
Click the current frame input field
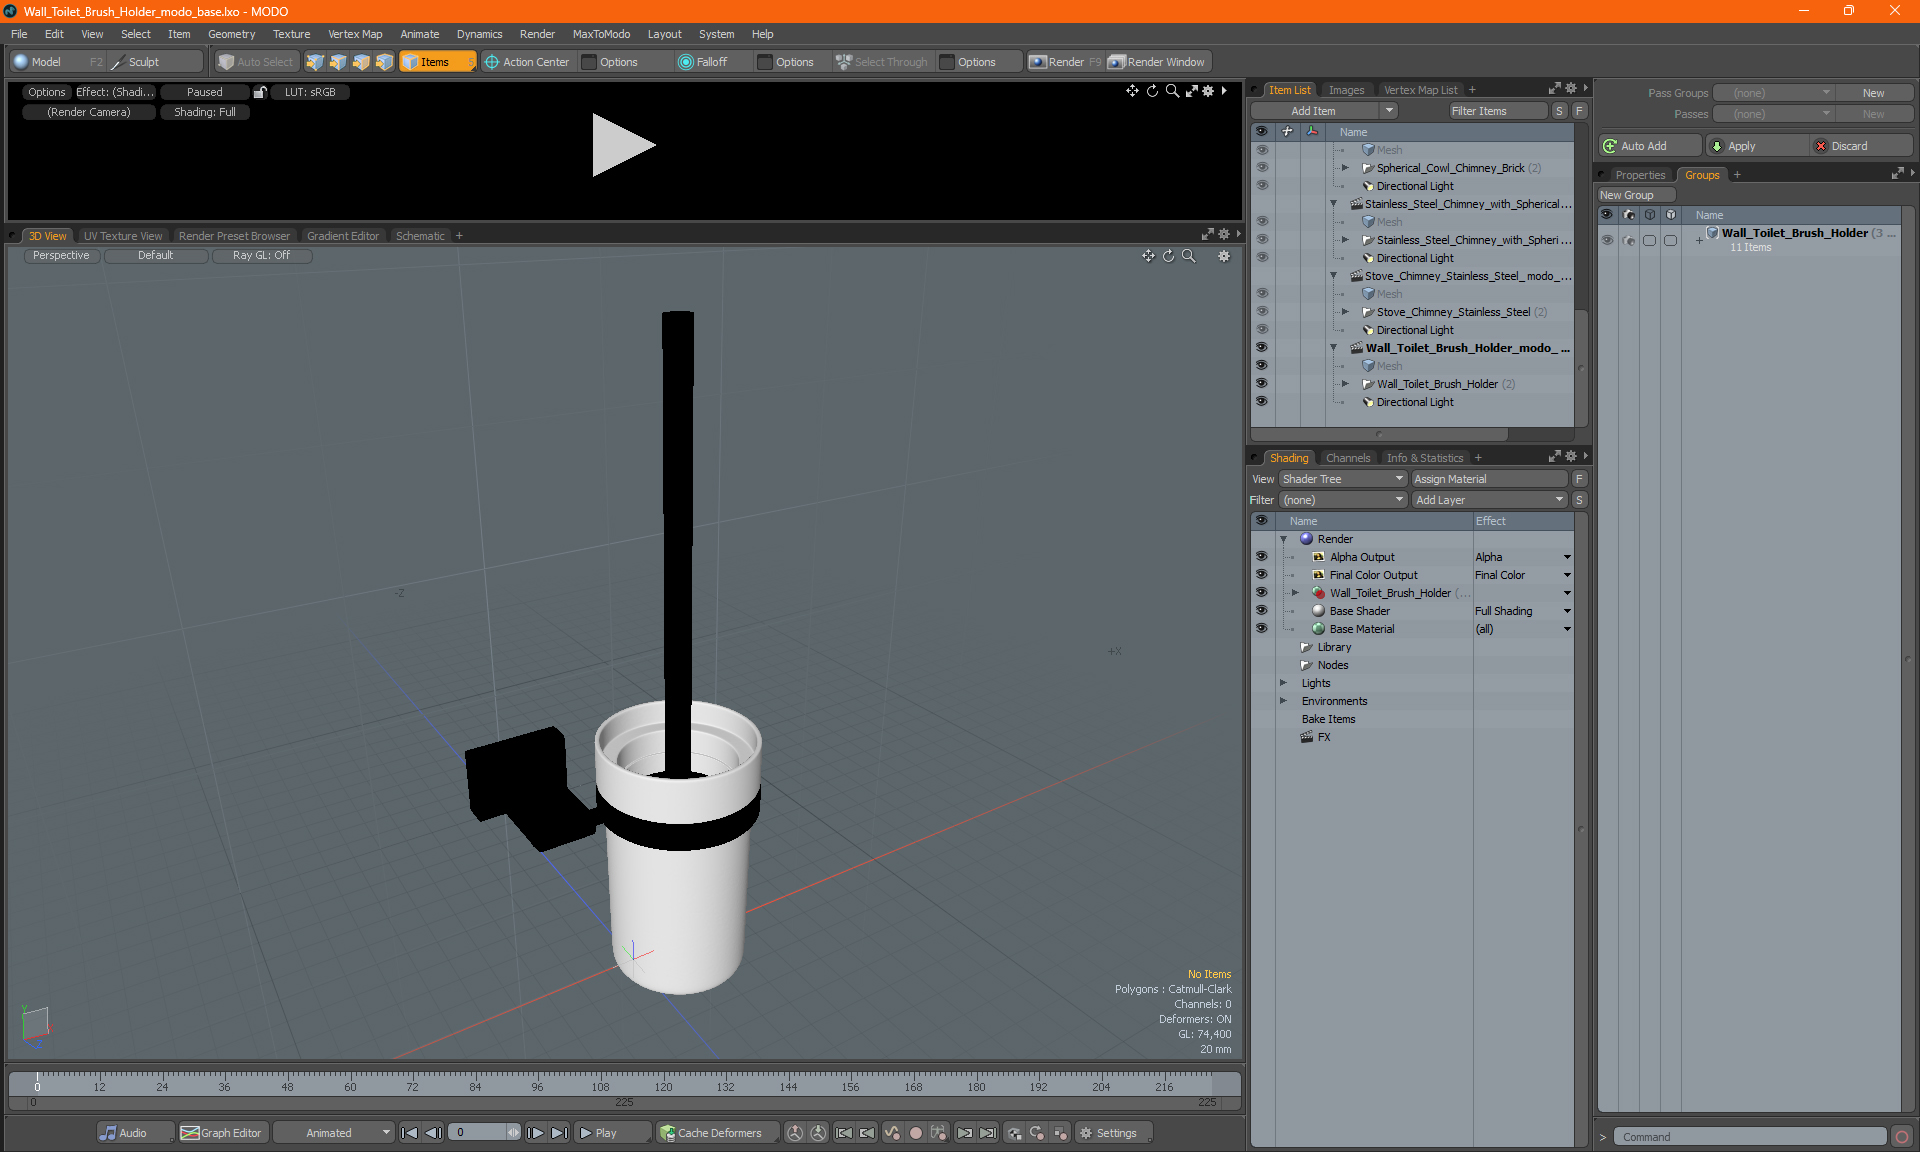coord(480,1133)
